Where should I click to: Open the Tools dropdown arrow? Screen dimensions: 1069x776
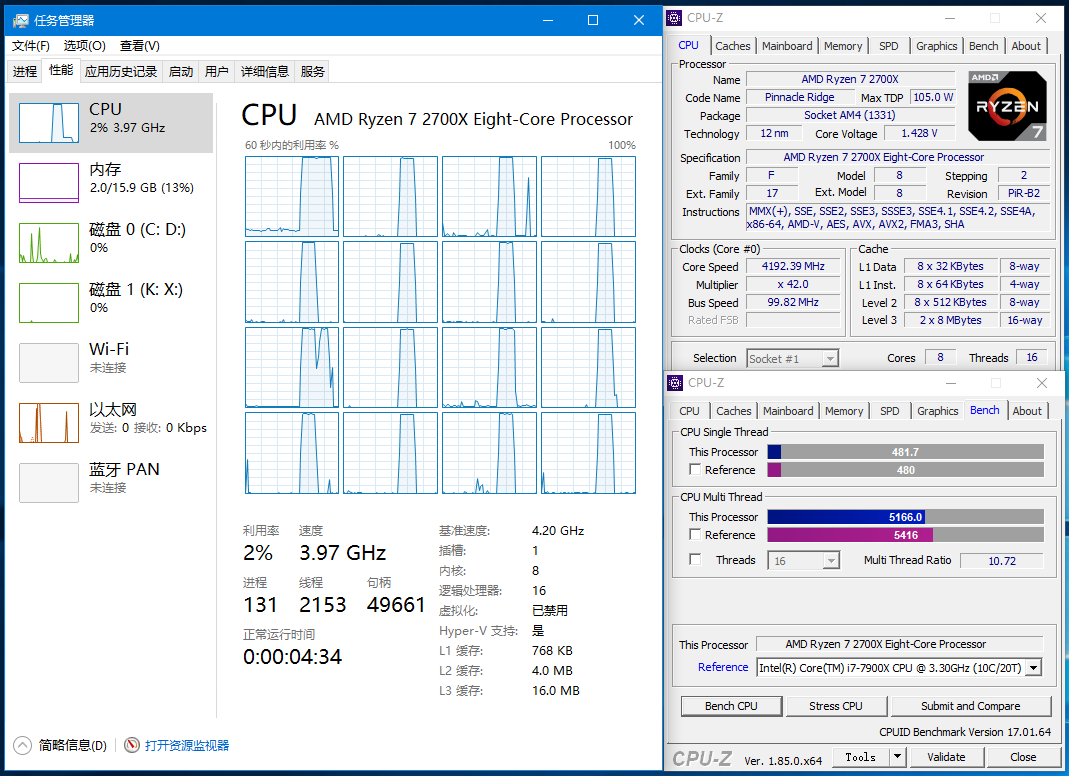[x=897, y=756]
